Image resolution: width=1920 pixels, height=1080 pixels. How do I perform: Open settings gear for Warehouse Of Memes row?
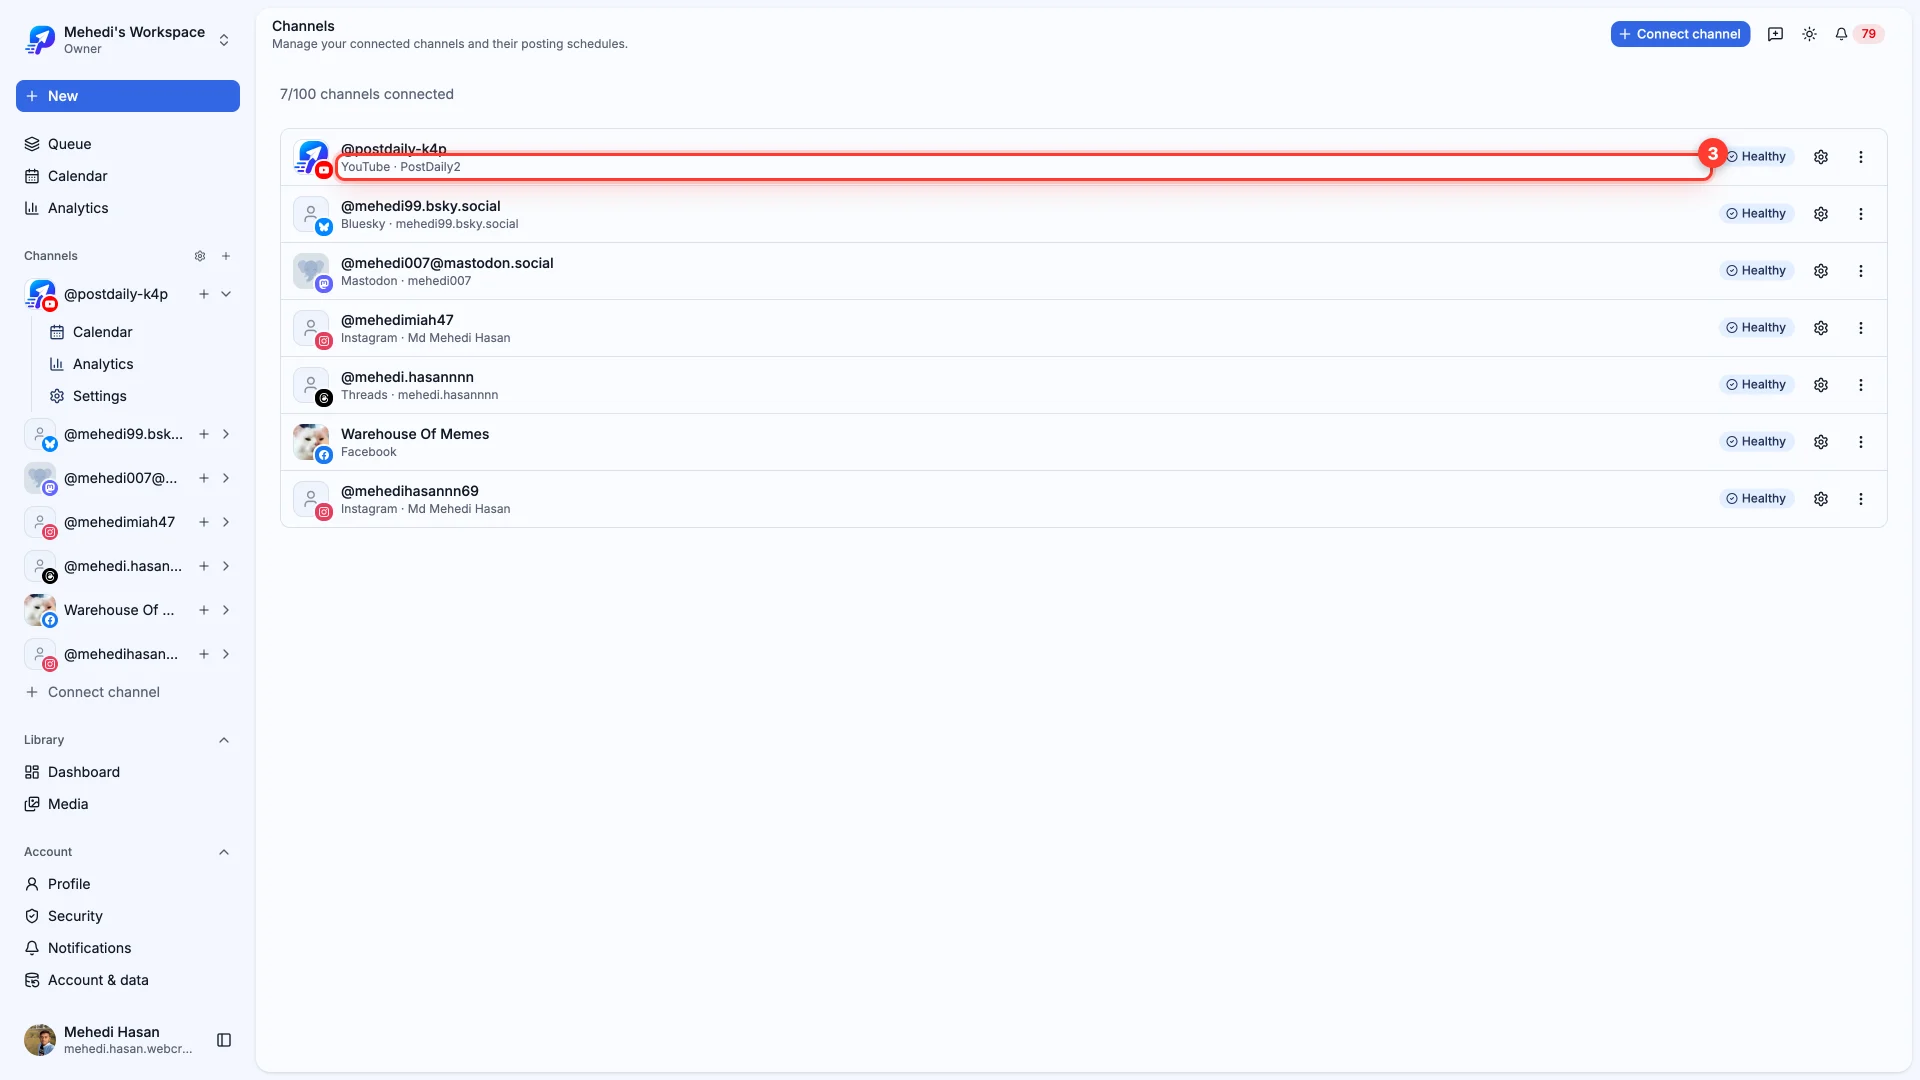click(1821, 442)
